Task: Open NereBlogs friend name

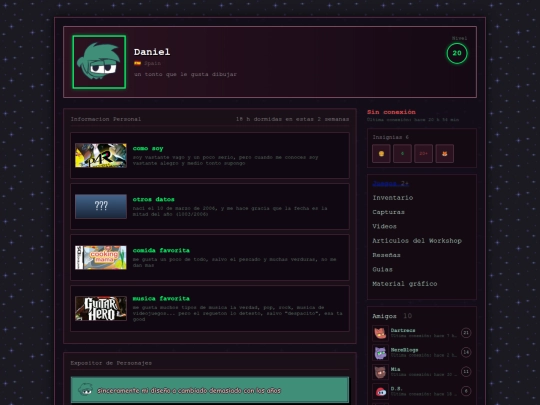Action: (404, 350)
